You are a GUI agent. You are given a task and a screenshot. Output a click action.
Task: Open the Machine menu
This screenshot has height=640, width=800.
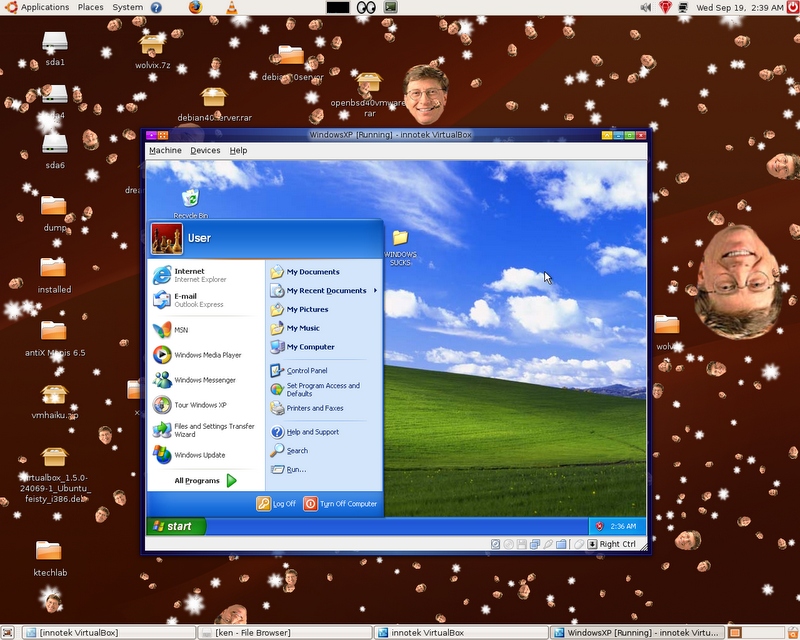click(x=165, y=151)
